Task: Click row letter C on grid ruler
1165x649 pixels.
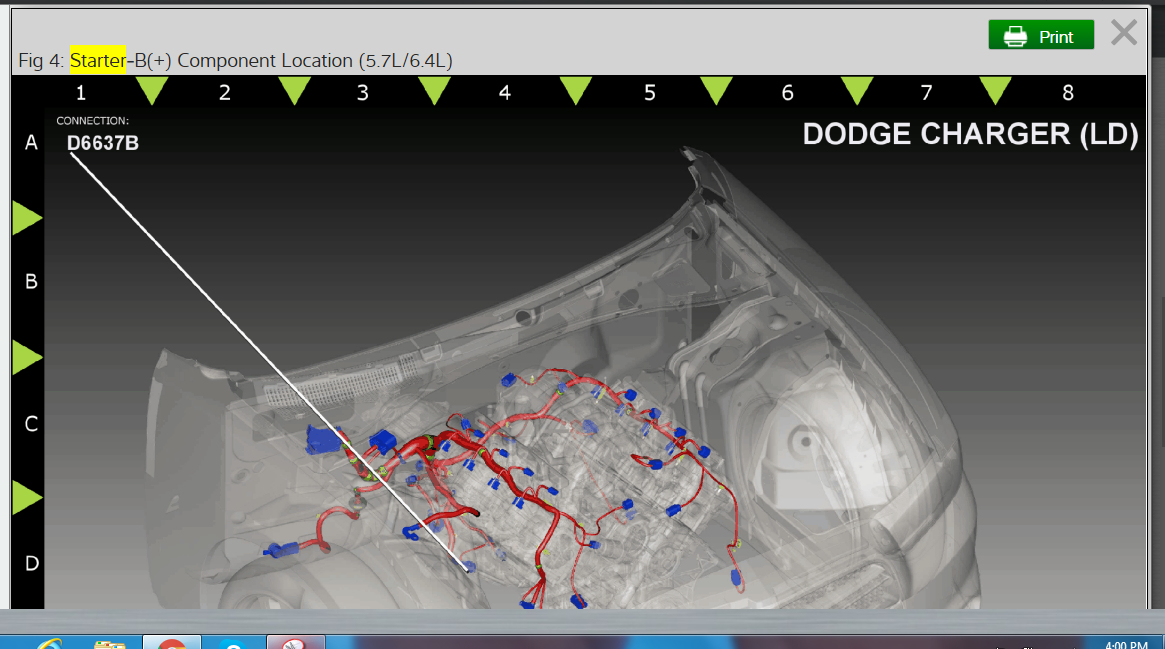Action: pos(31,424)
